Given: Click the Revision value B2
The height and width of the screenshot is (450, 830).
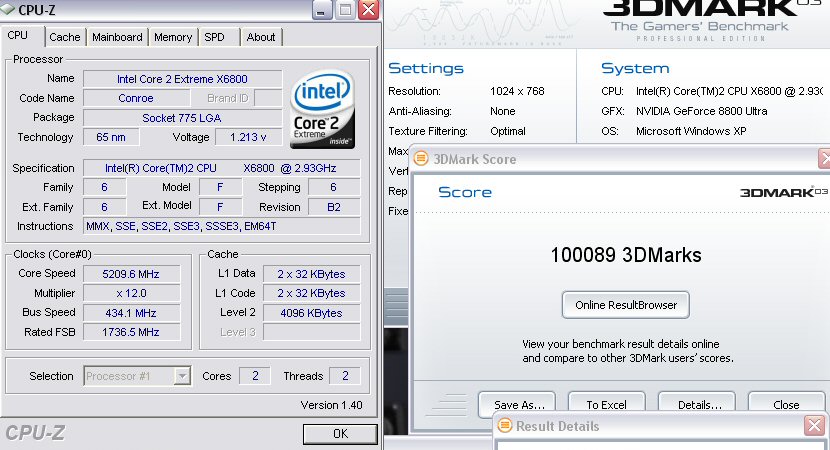Looking at the screenshot, I should point(334,207).
